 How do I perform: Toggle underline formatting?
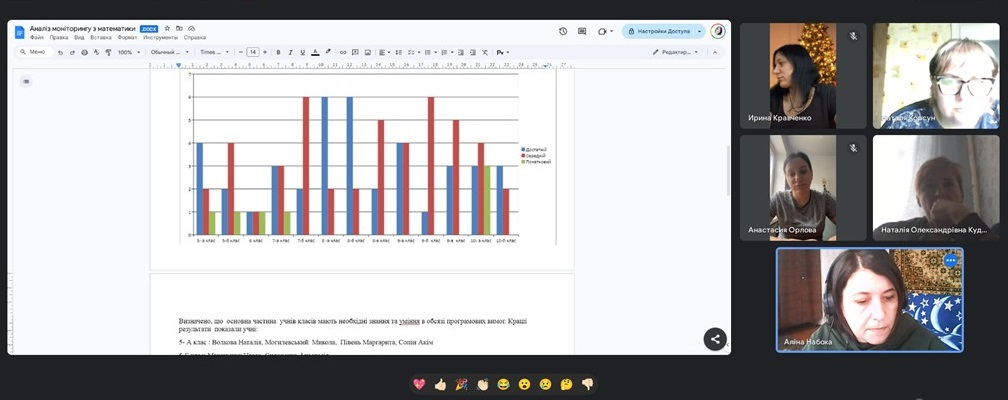pos(302,52)
